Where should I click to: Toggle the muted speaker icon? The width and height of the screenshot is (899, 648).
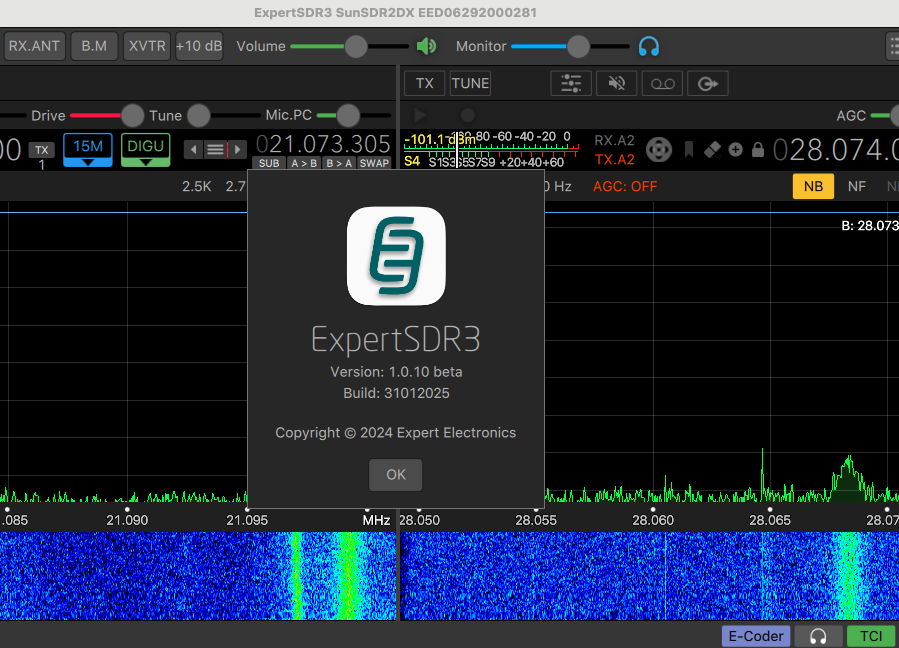pyautogui.click(x=616, y=84)
